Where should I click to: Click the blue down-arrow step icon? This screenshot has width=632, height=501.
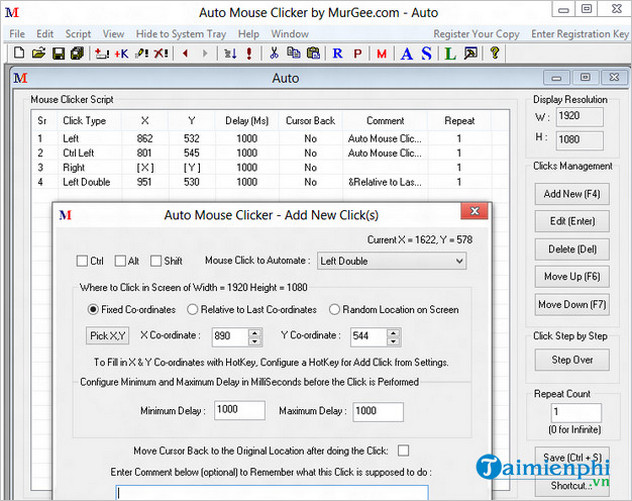coord(230,53)
